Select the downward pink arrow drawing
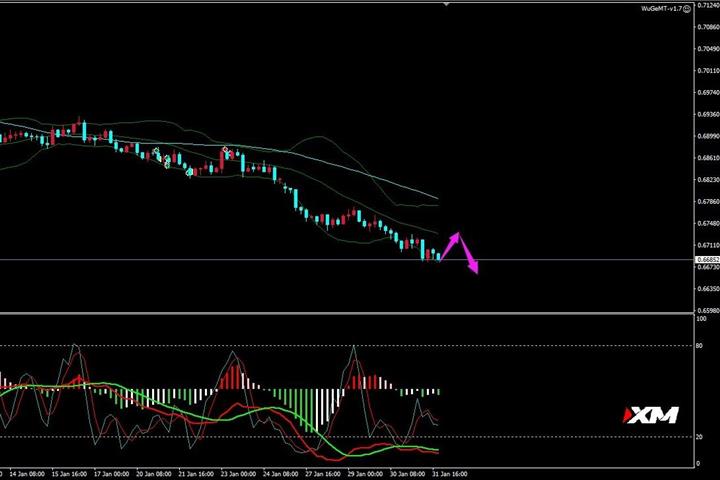Viewport: 720px width, 480px height. pyautogui.click(x=468, y=254)
